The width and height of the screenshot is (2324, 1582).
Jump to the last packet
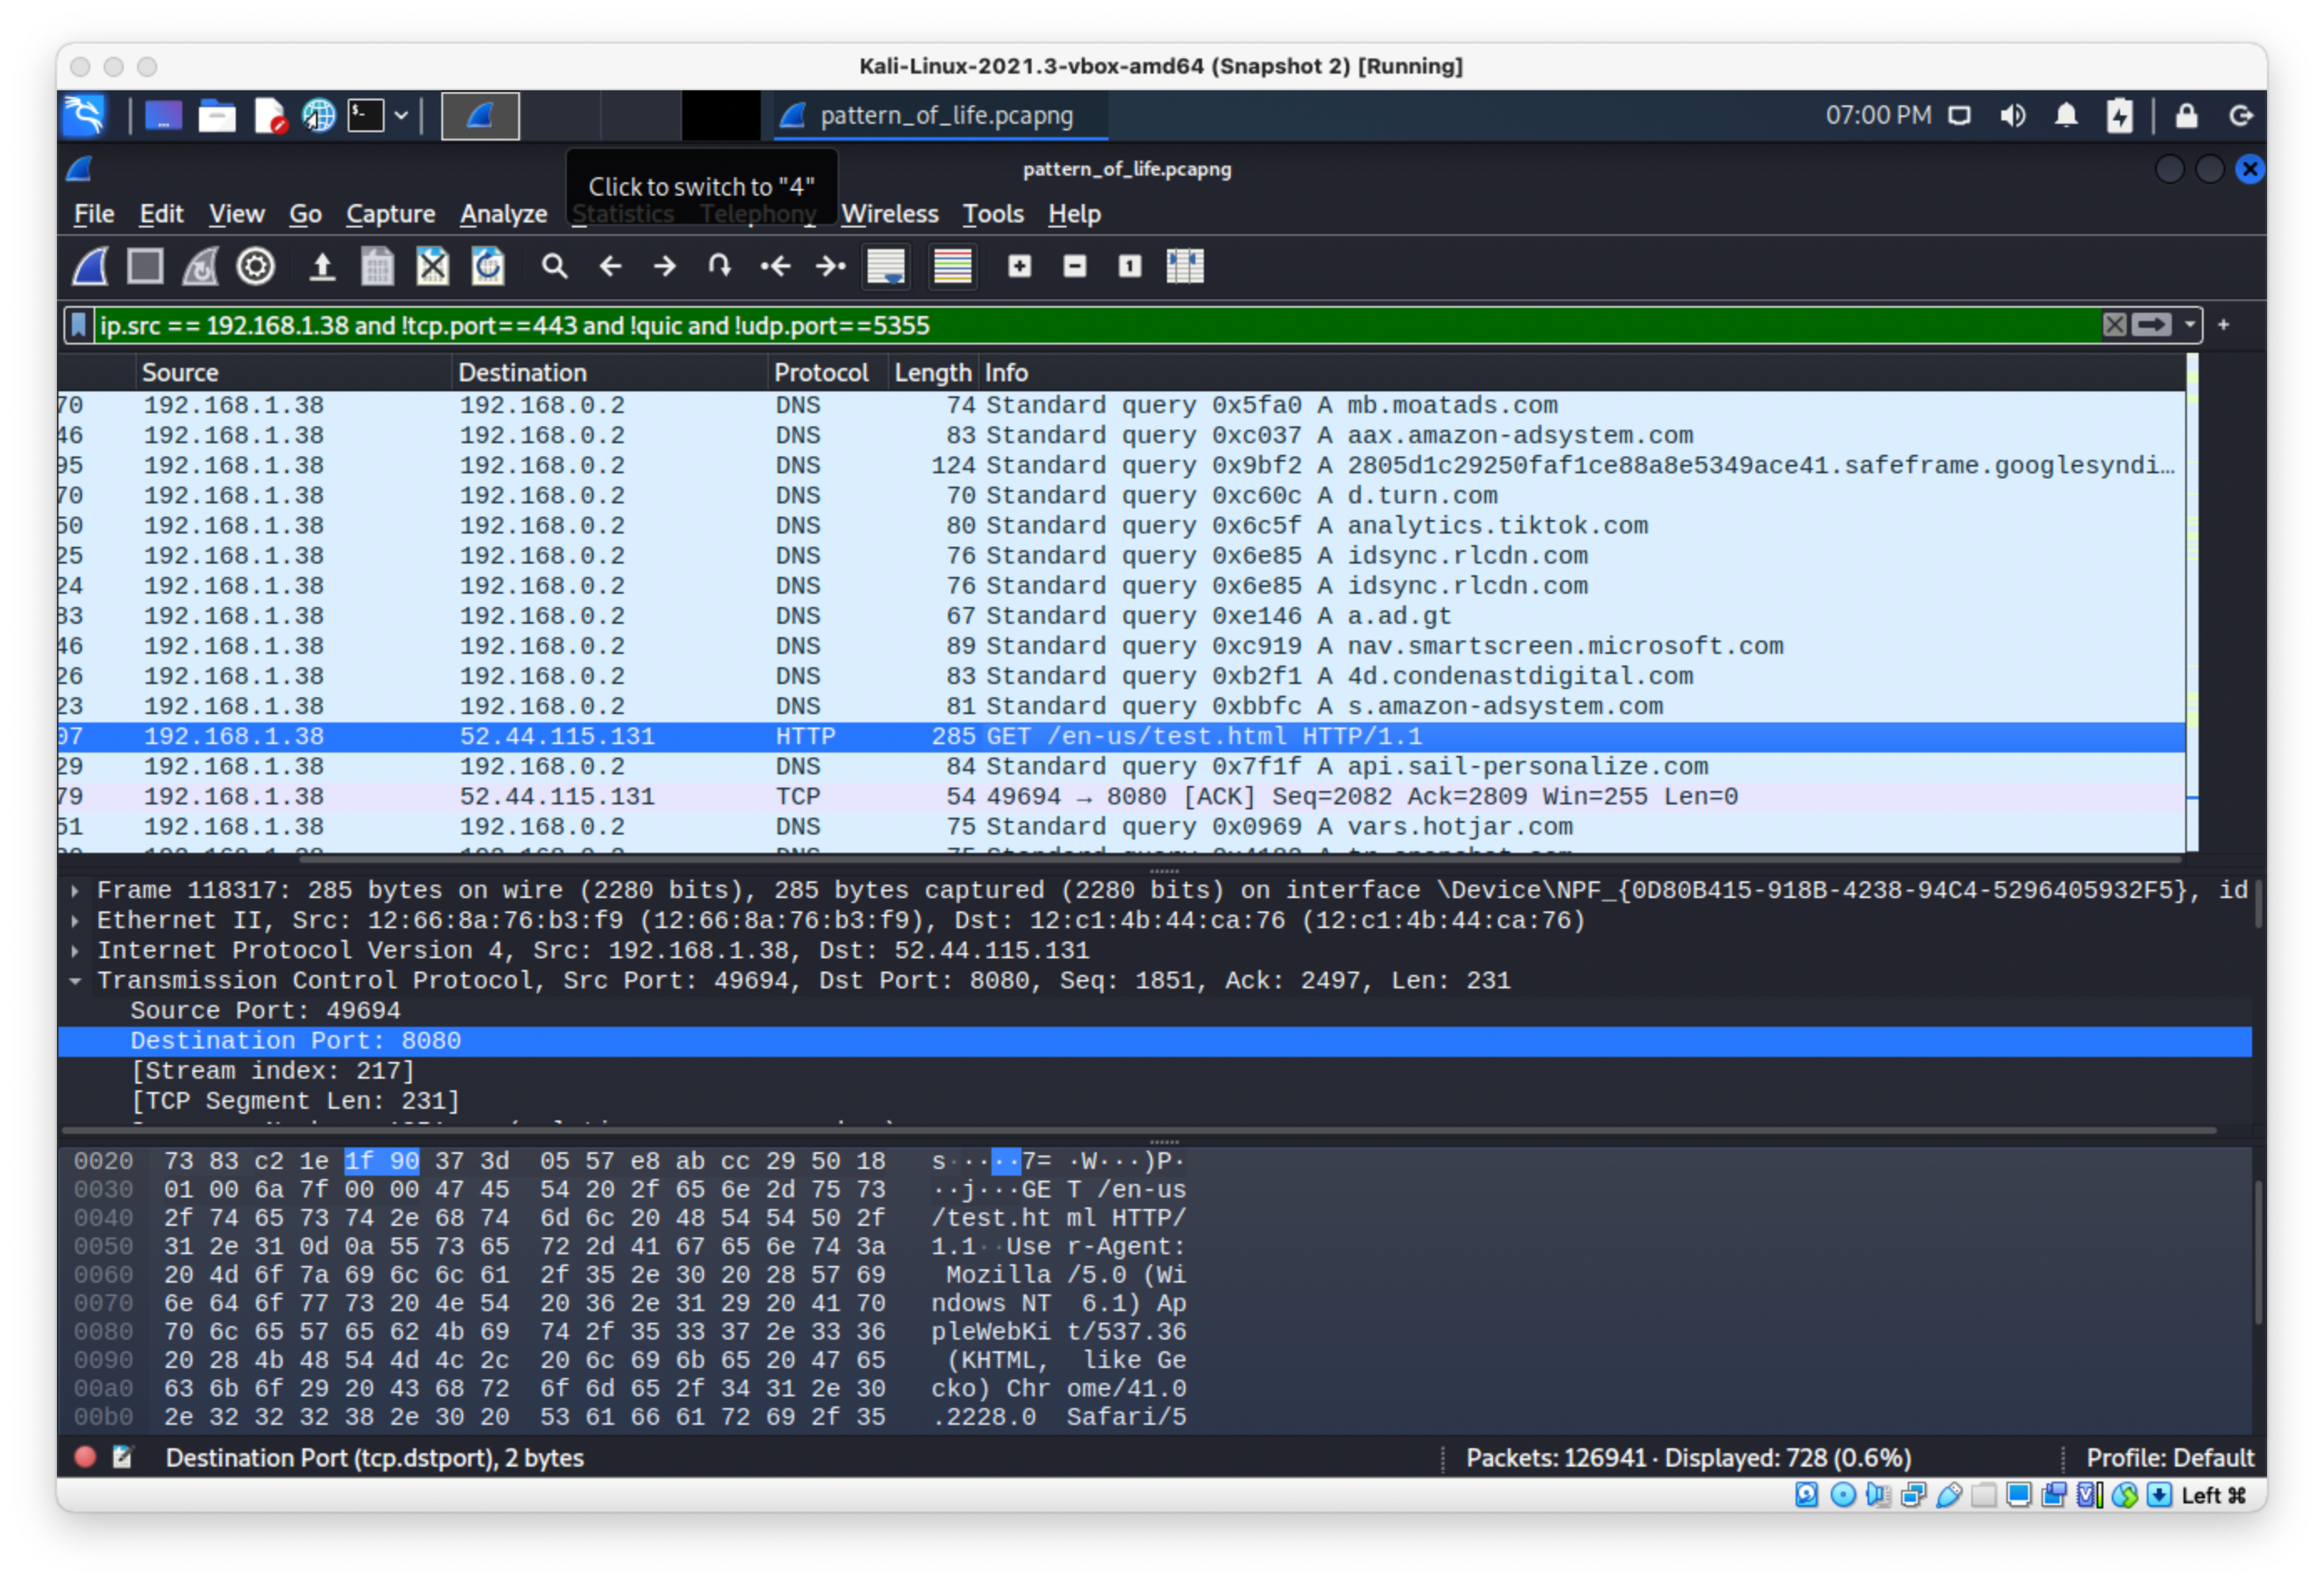point(830,266)
